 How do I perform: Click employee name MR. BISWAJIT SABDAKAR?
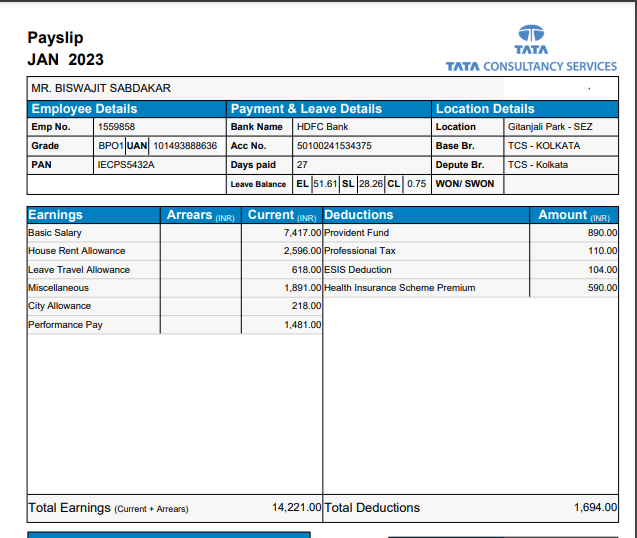coord(101,88)
